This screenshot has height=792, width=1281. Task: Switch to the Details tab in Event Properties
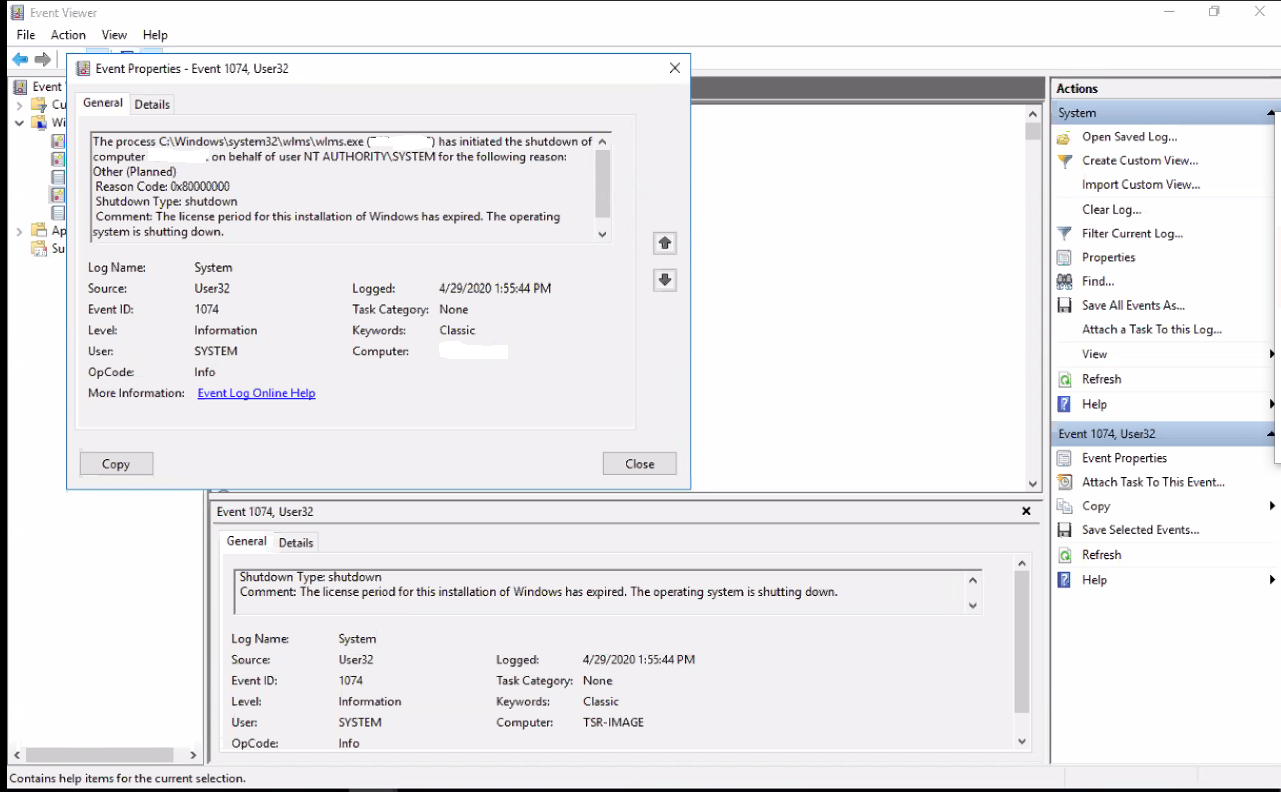pos(152,104)
